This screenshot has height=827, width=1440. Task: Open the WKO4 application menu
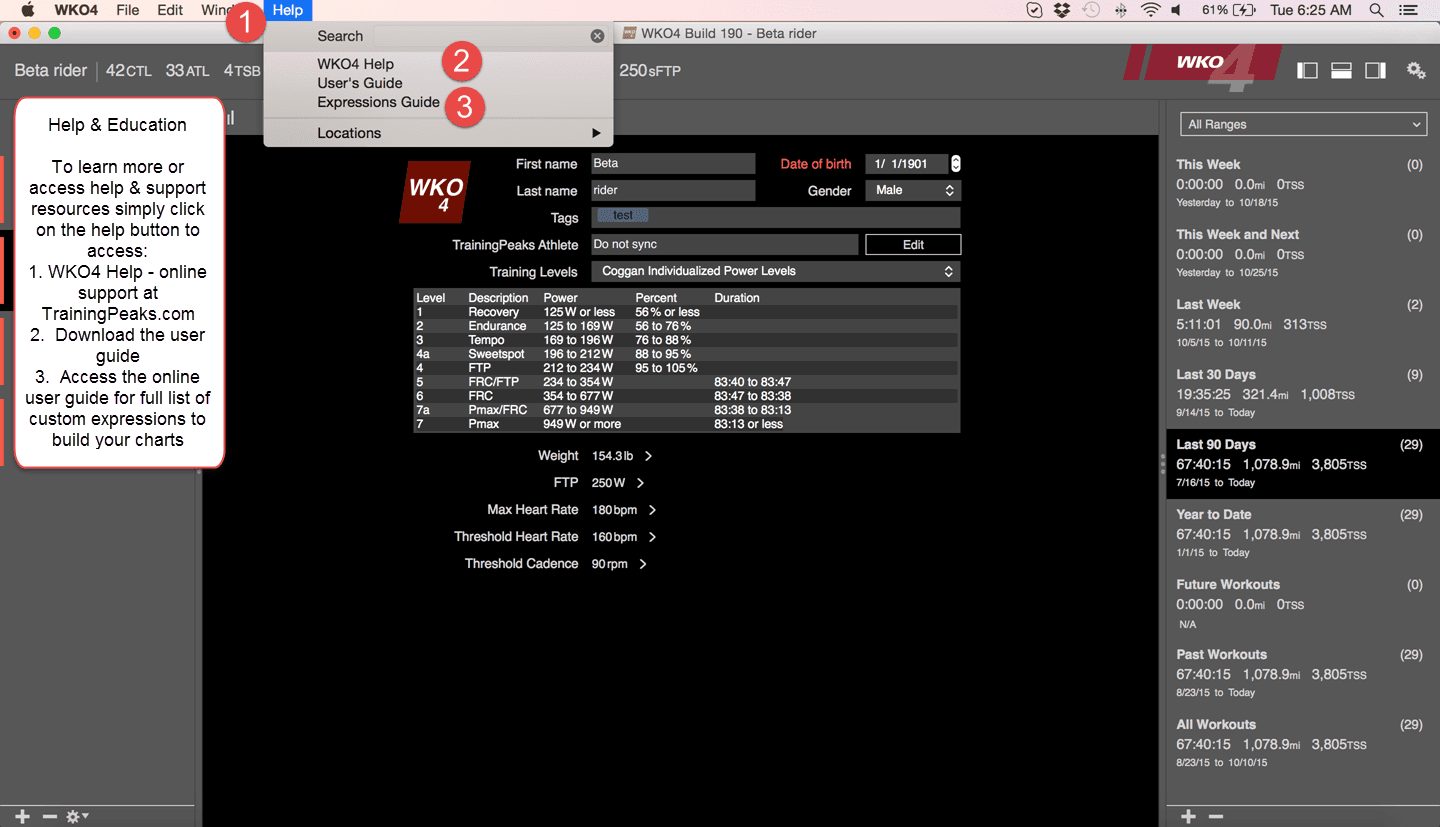coord(76,10)
